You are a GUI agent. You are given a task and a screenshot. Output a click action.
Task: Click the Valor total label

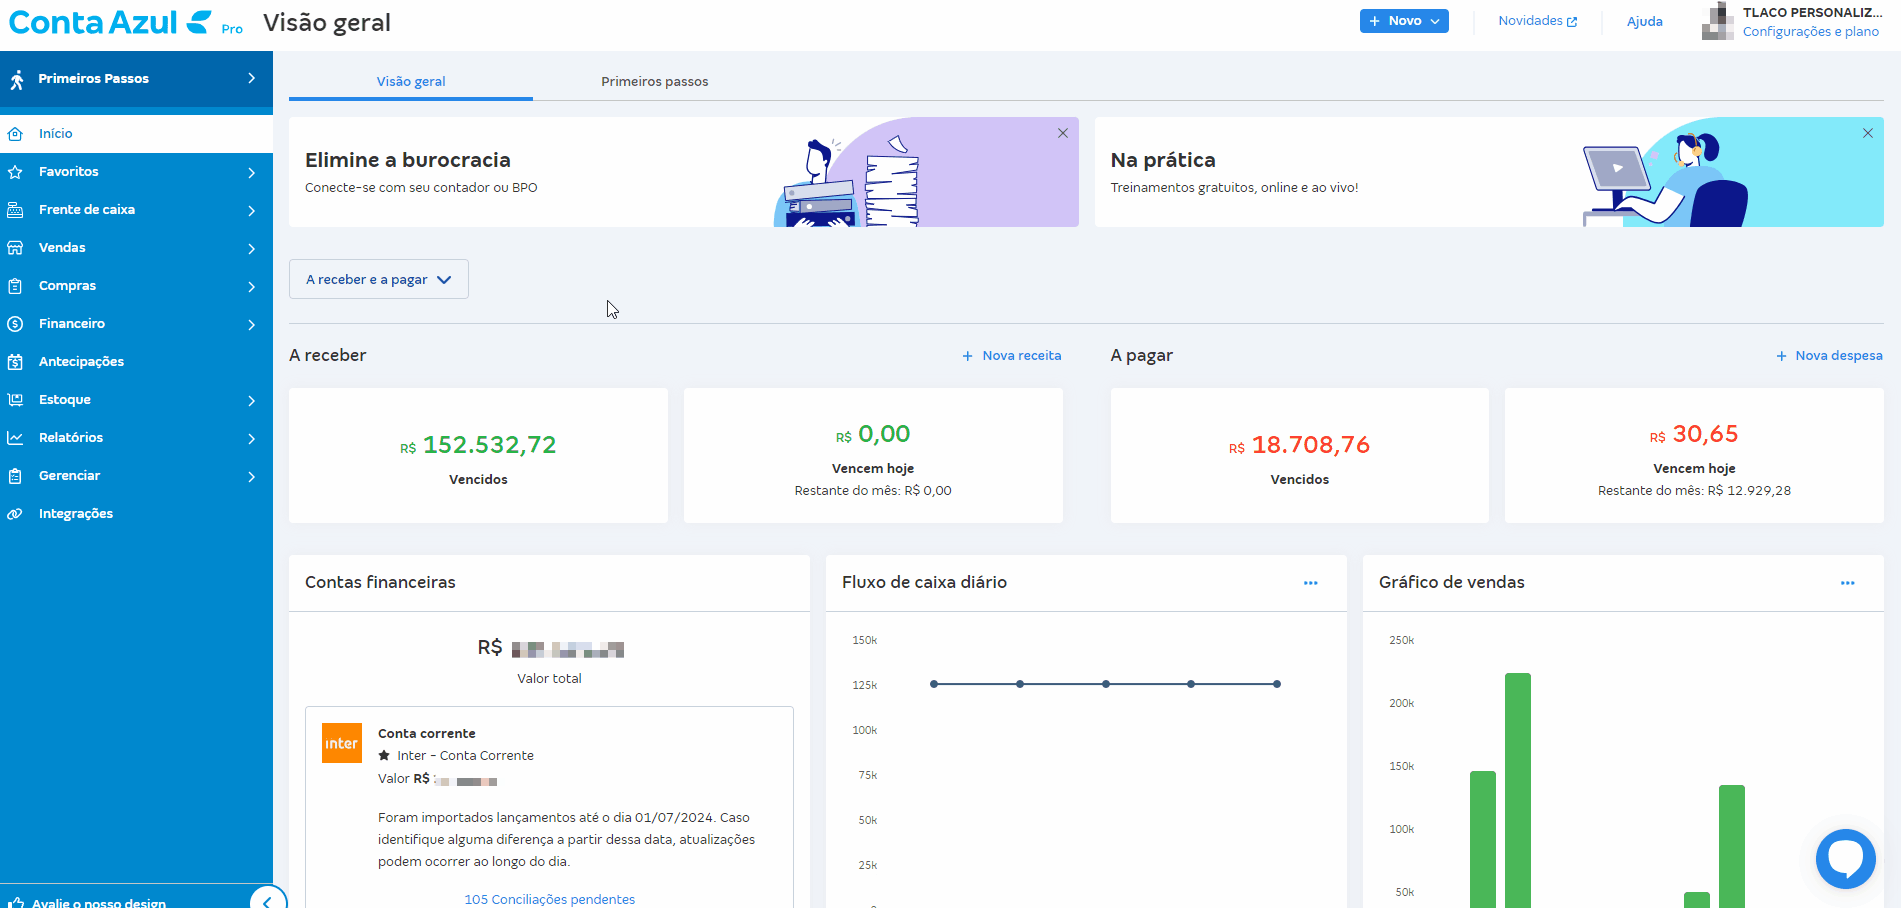click(x=549, y=679)
